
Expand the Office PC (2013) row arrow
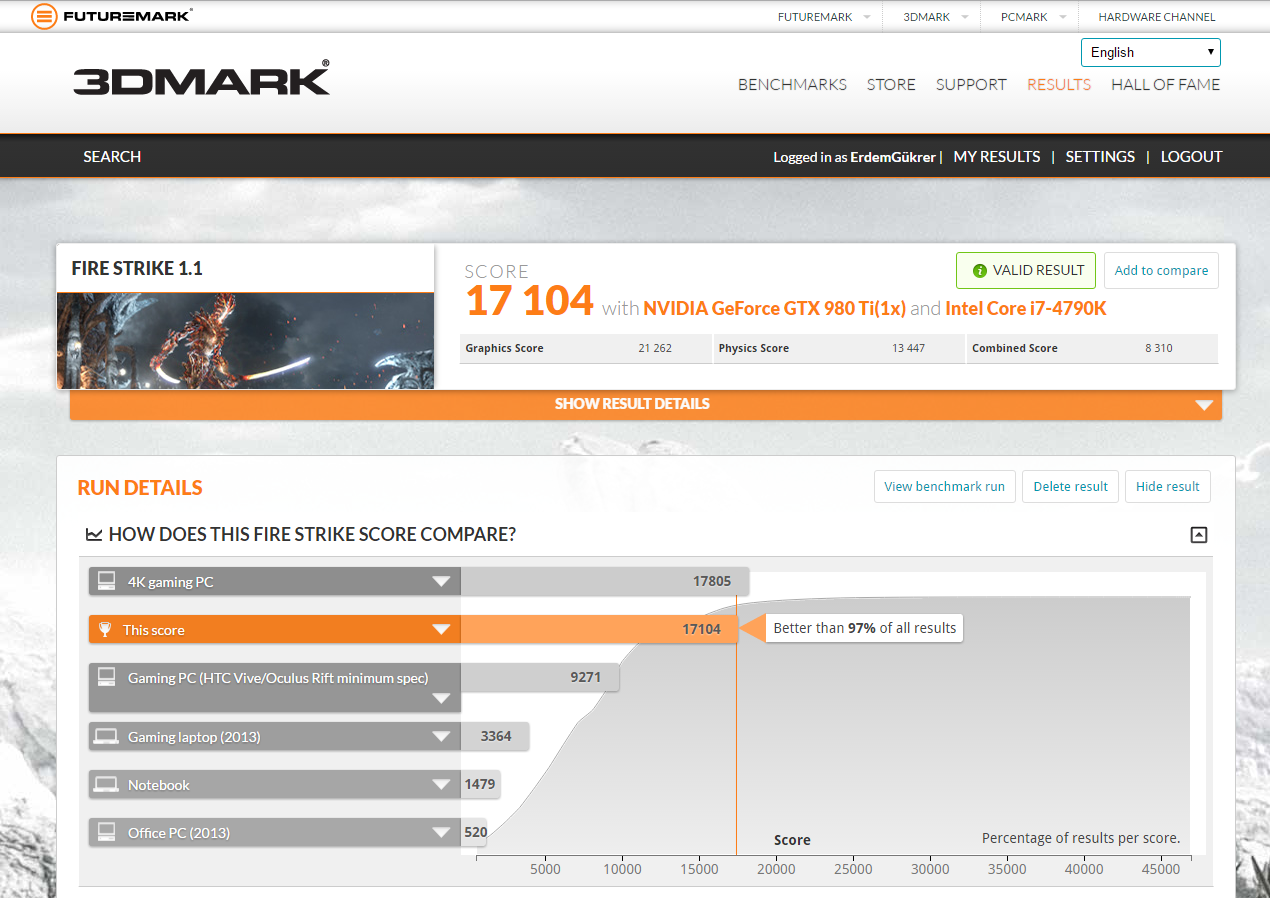(x=441, y=833)
